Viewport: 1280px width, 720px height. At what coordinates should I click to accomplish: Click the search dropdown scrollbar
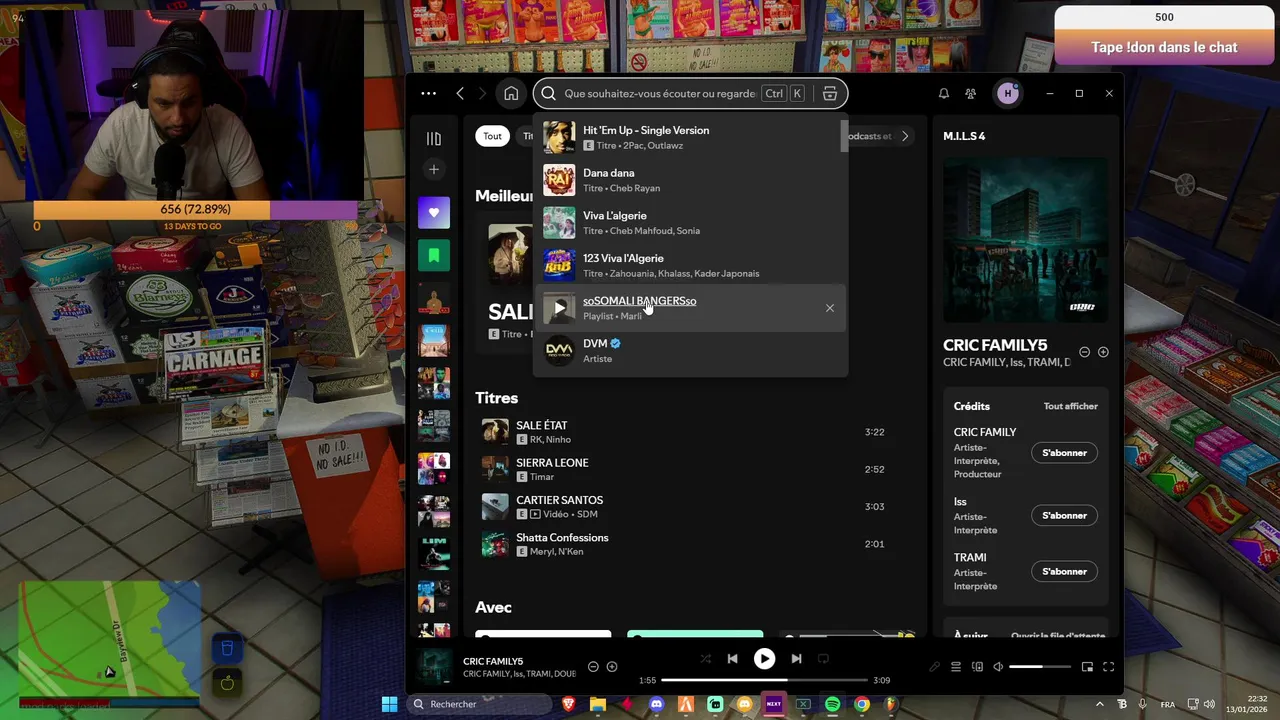coord(844,136)
